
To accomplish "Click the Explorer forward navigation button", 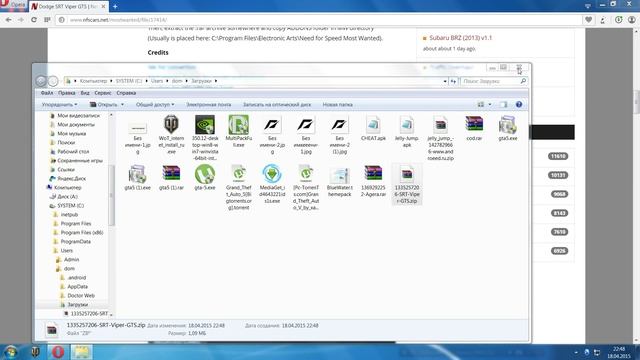I will tap(53, 81).
